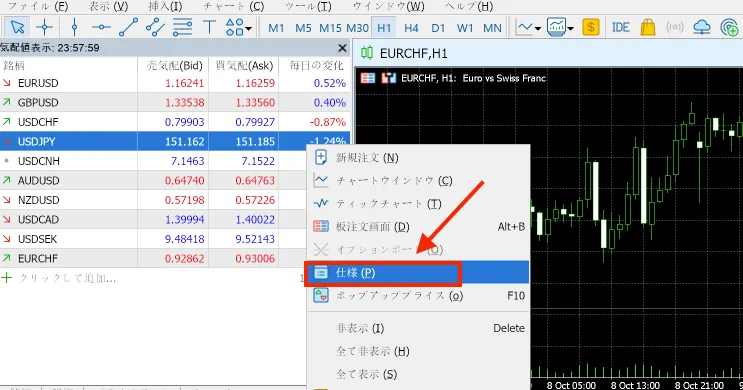Choose 非表示 (I) menu entry

(418, 328)
